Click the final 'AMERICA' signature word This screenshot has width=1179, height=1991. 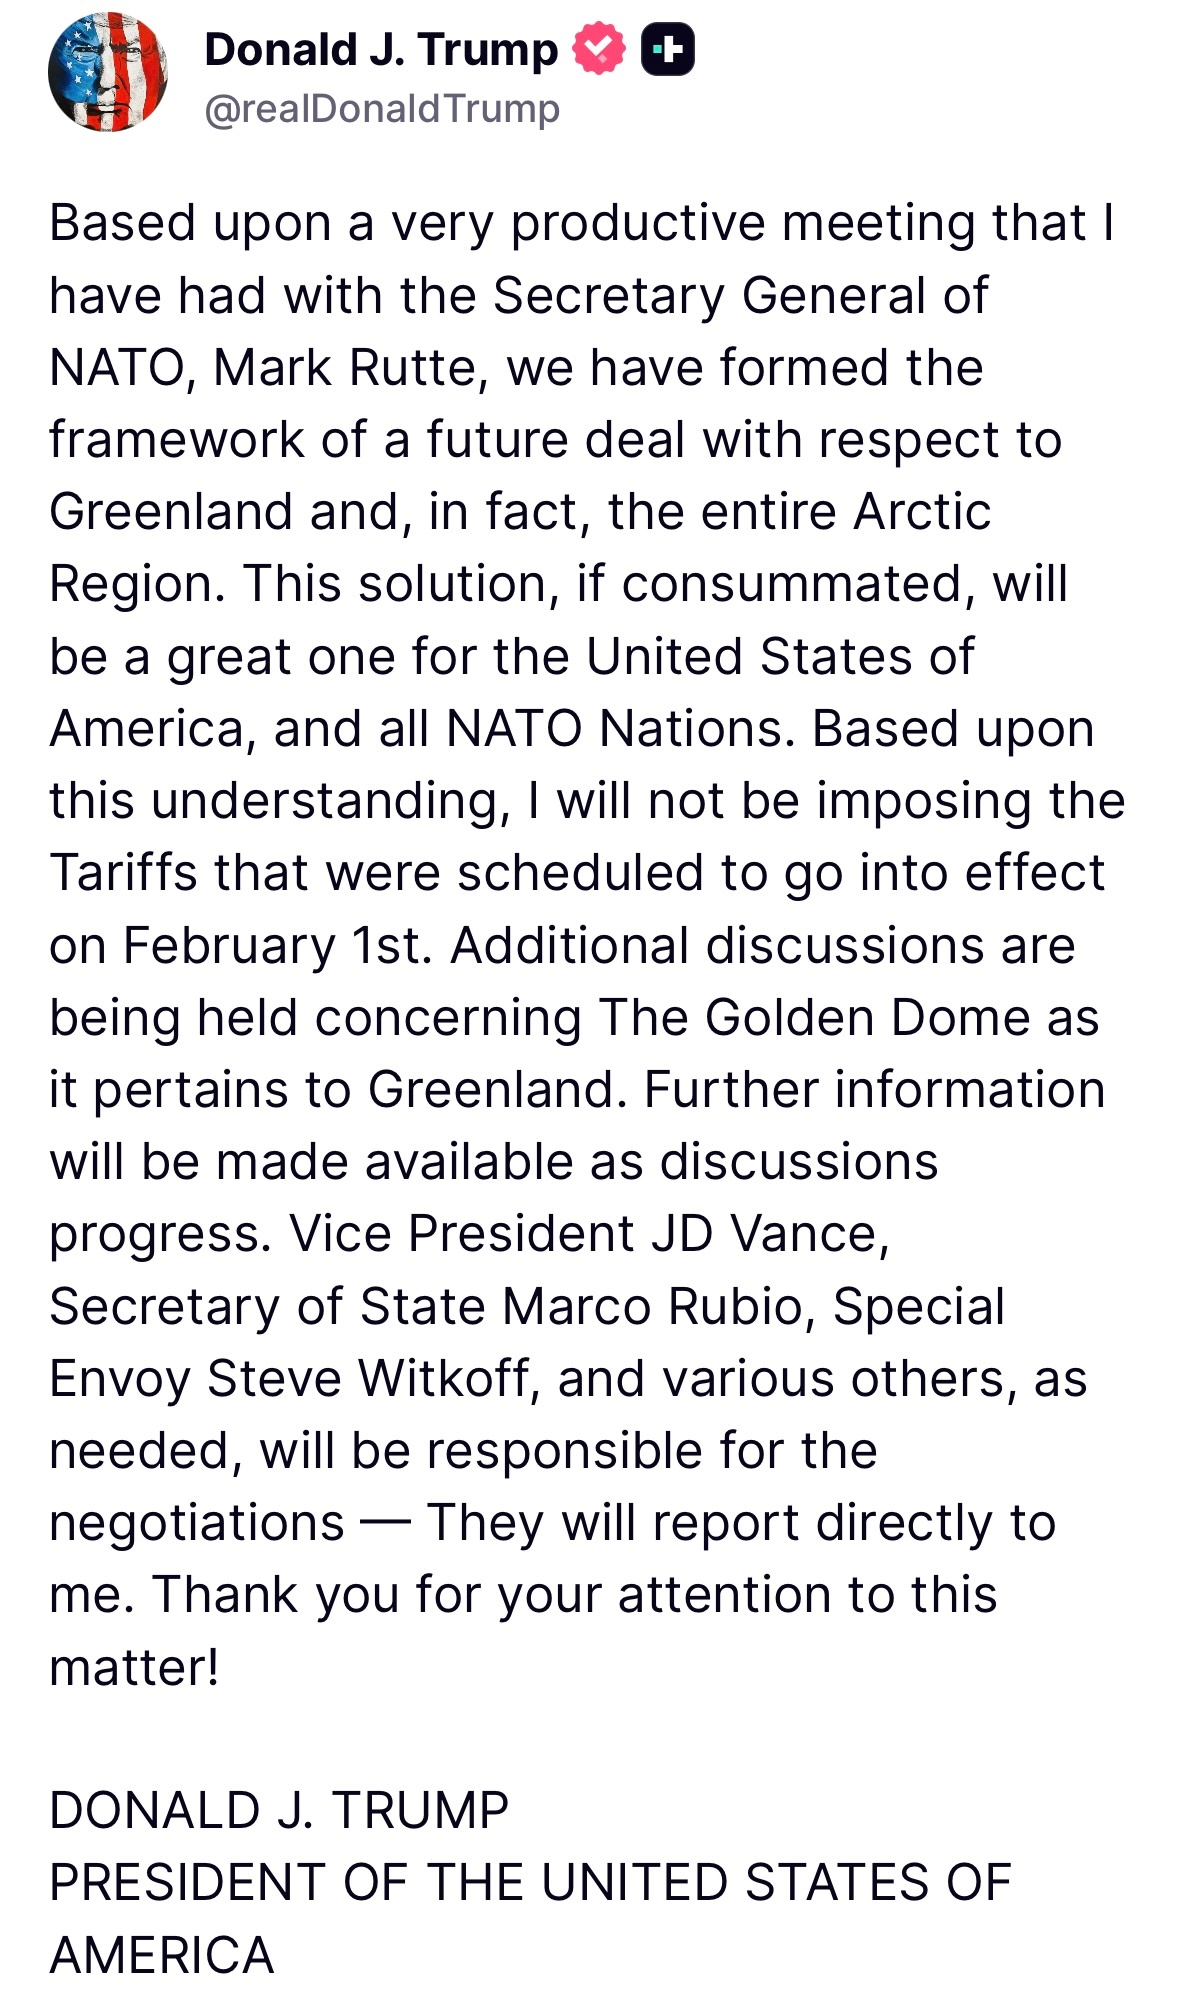tap(162, 1956)
